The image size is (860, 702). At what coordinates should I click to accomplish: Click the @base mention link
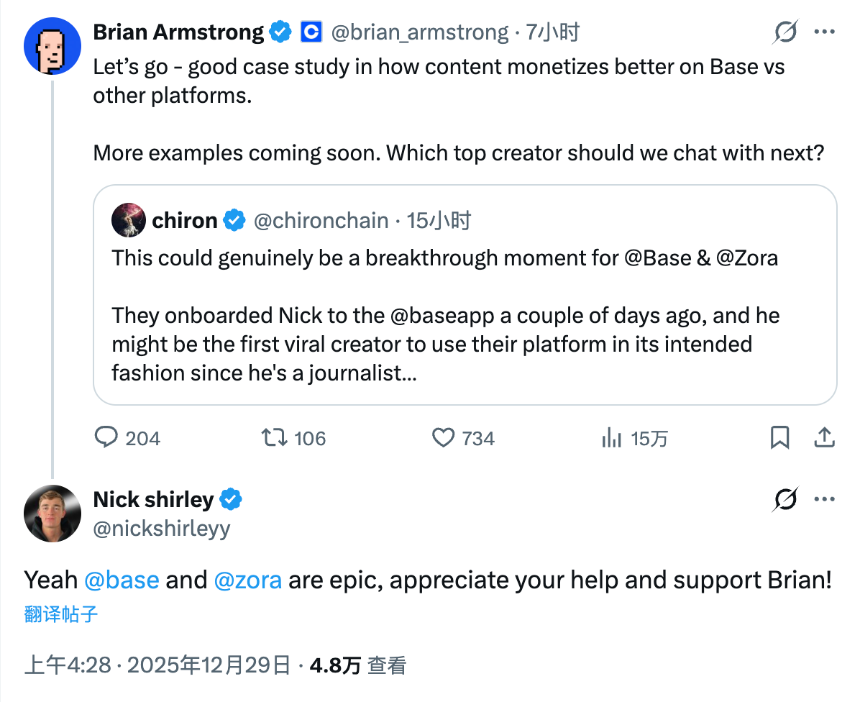coord(121,580)
